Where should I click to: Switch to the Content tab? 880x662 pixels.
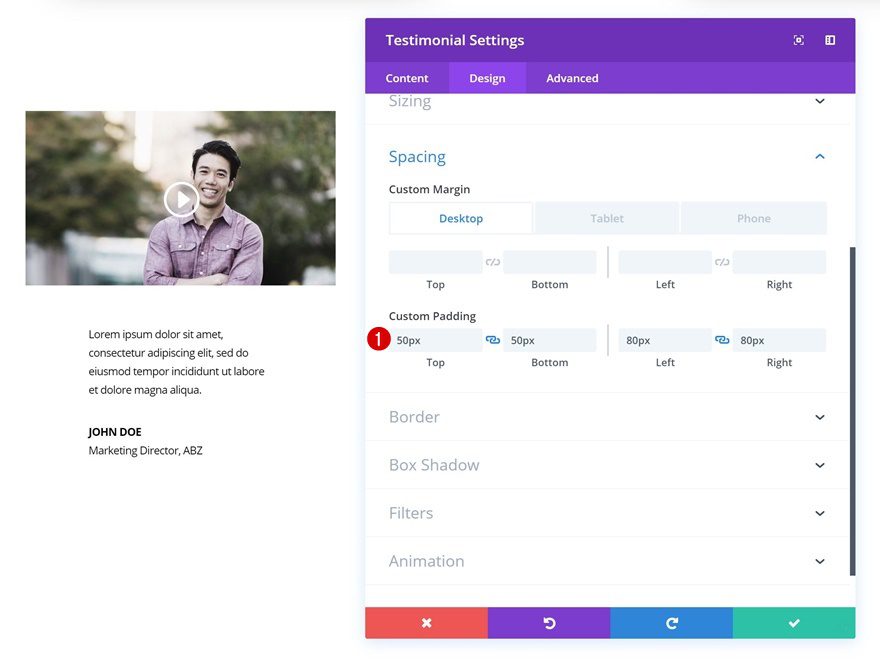coord(407,77)
